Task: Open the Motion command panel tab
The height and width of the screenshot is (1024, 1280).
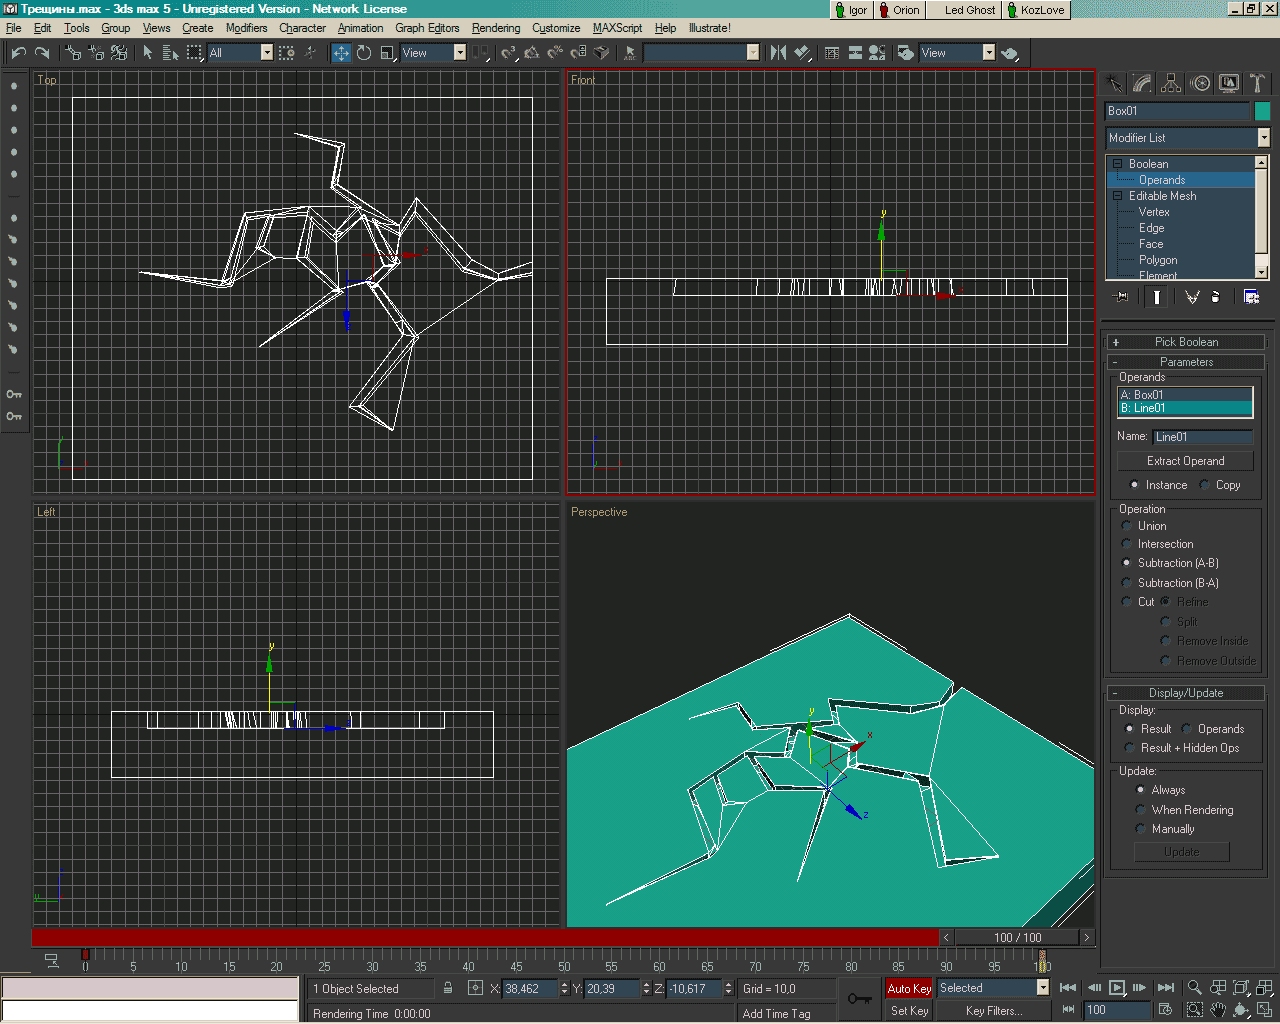Action: [x=1200, y=84]
